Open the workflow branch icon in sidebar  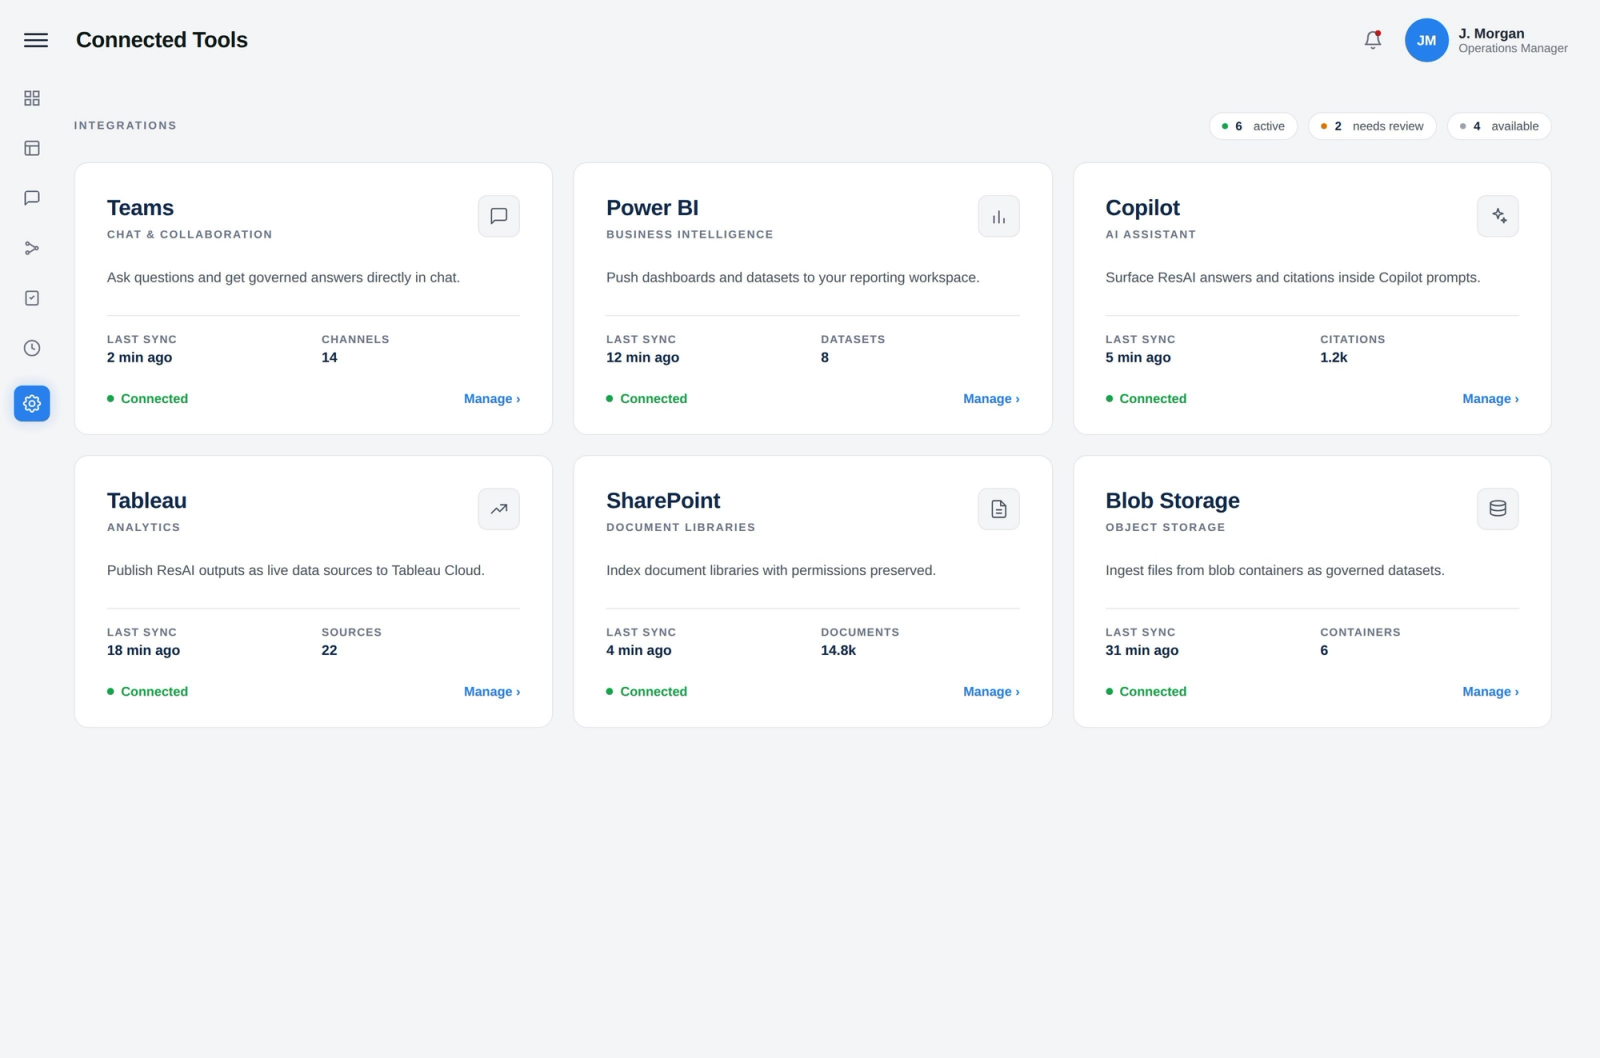coord(32,248)
